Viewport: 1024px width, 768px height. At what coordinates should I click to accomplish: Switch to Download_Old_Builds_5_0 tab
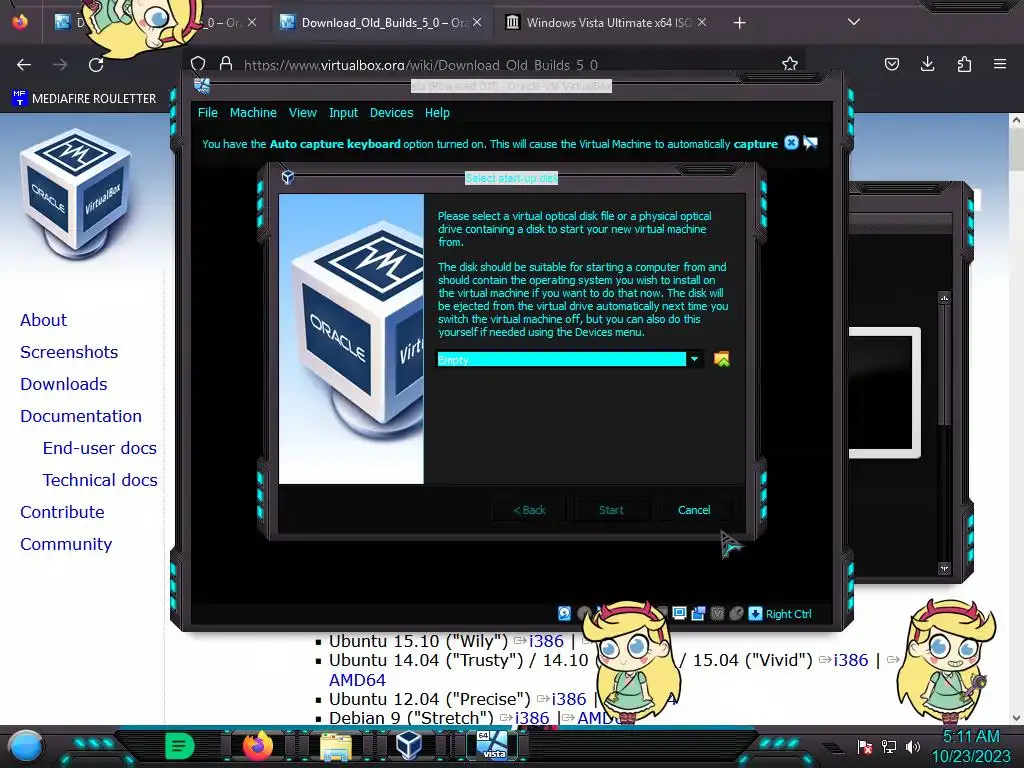[382, 22]
